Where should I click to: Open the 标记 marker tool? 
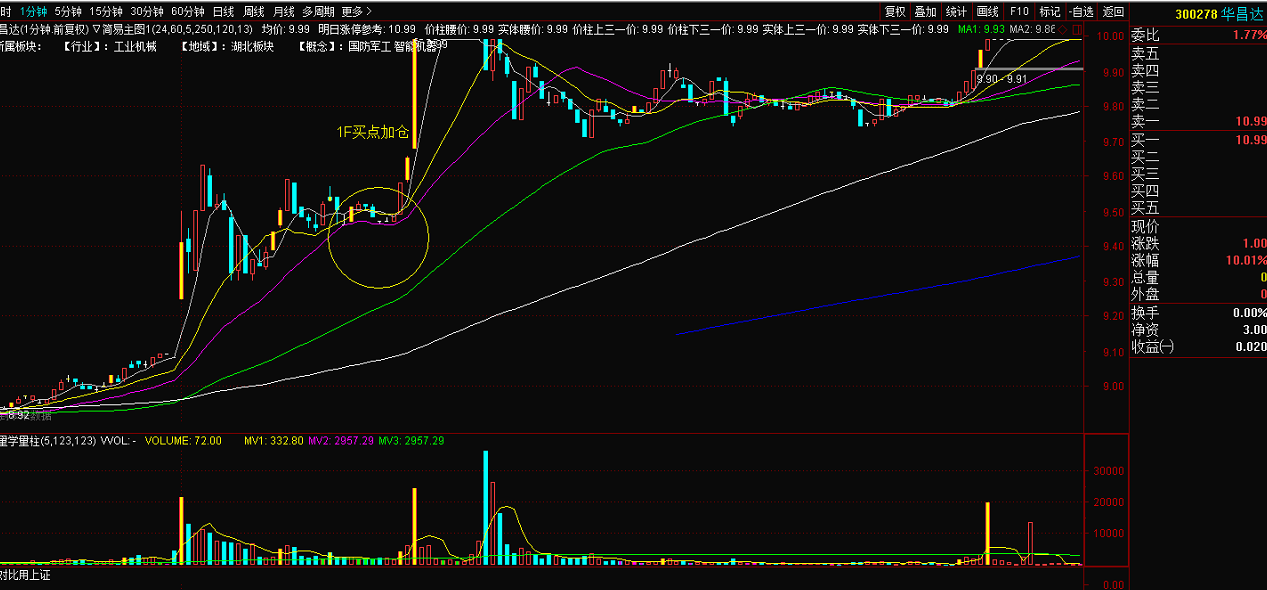point(1050,12)
